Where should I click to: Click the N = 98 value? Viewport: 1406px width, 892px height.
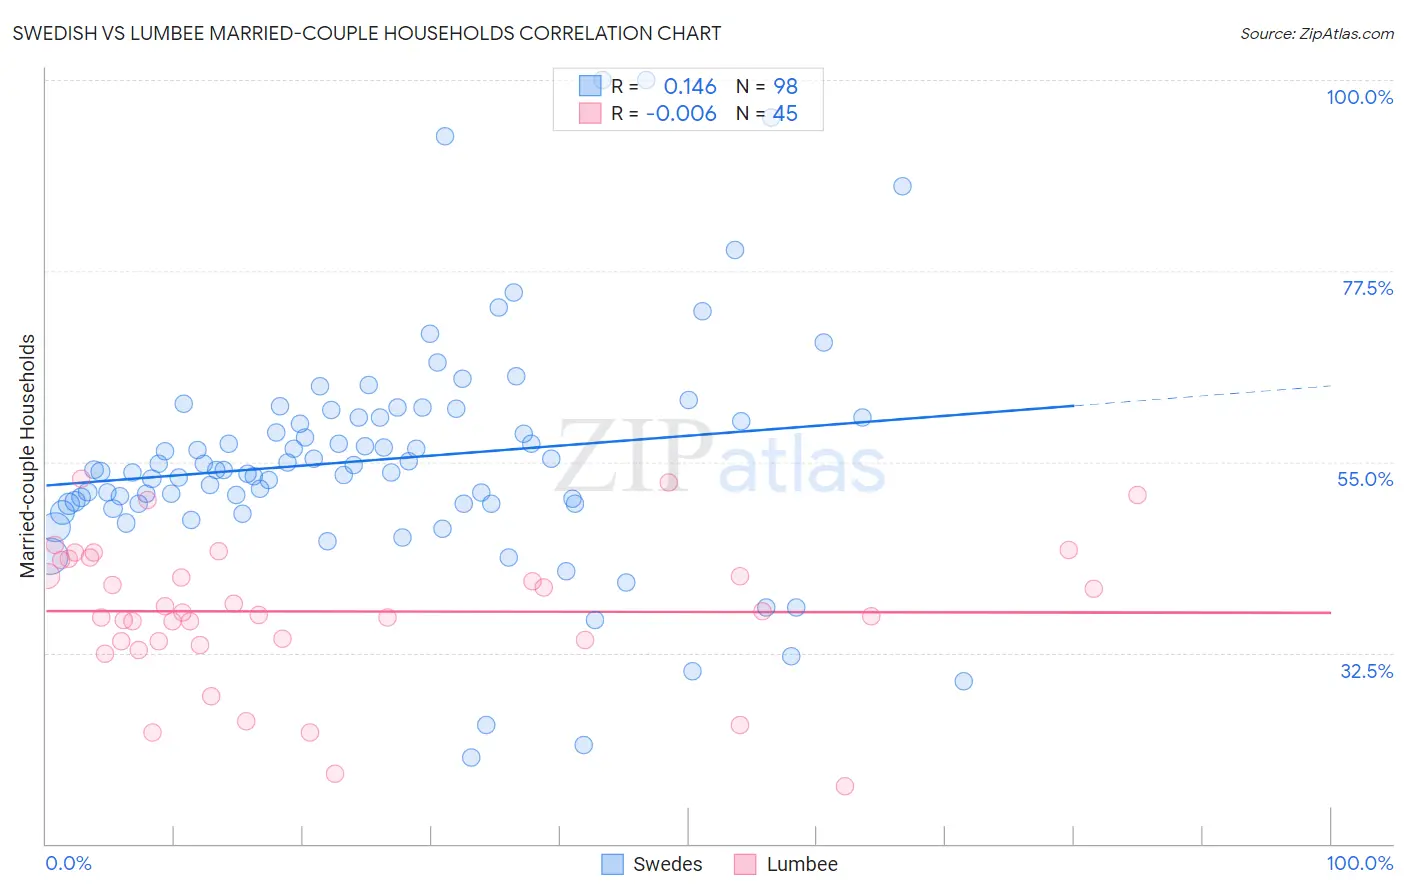767,87
